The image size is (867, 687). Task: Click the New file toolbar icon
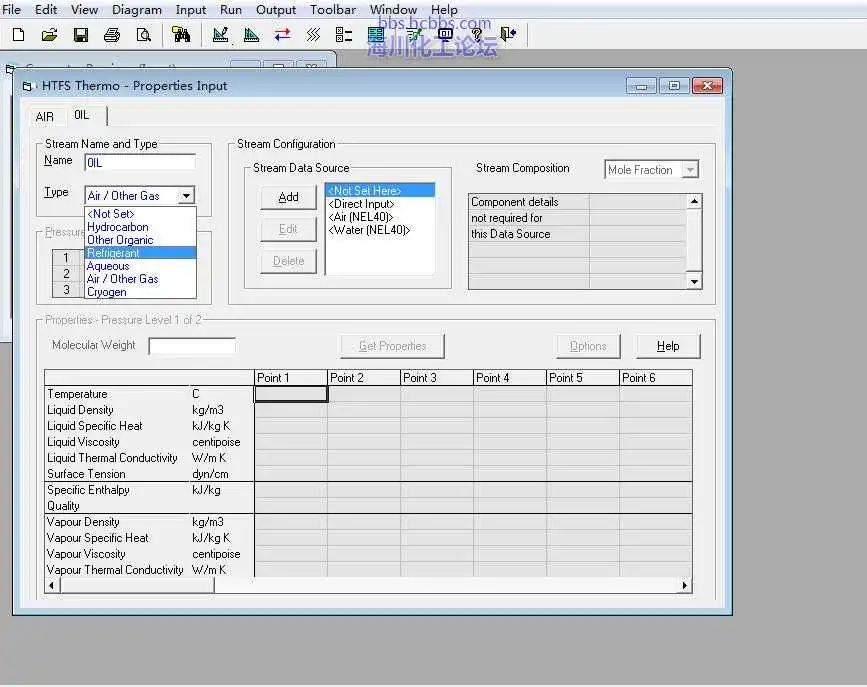point(18,35)
